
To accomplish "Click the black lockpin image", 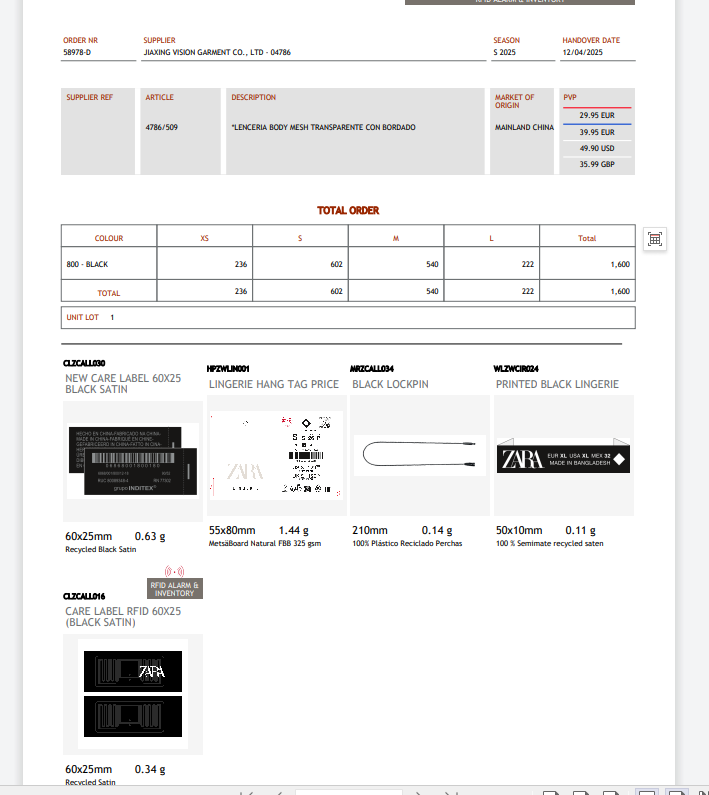I will [419, 456].
